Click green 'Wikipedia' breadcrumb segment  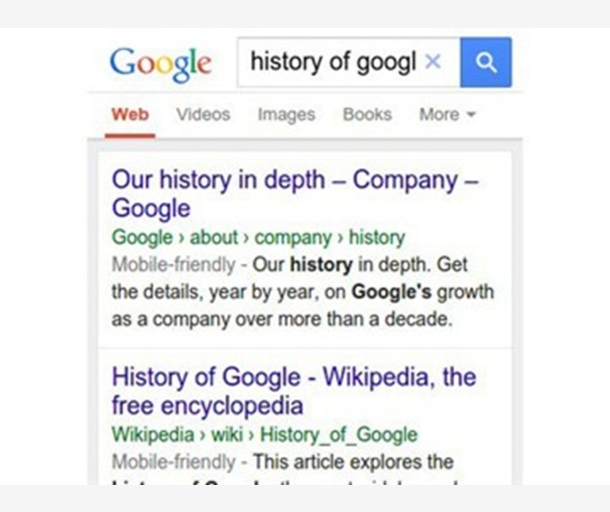(x=153, y=435)
